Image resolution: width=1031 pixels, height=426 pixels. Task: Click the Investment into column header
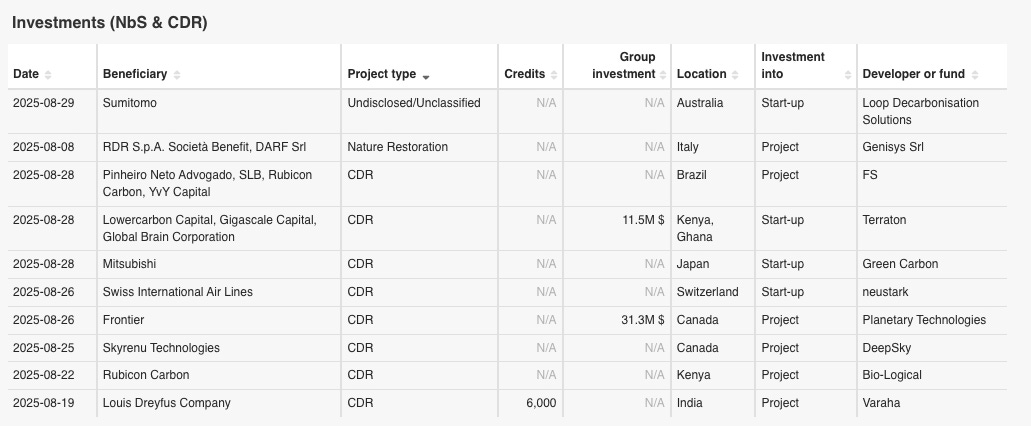tap(793, 65)
